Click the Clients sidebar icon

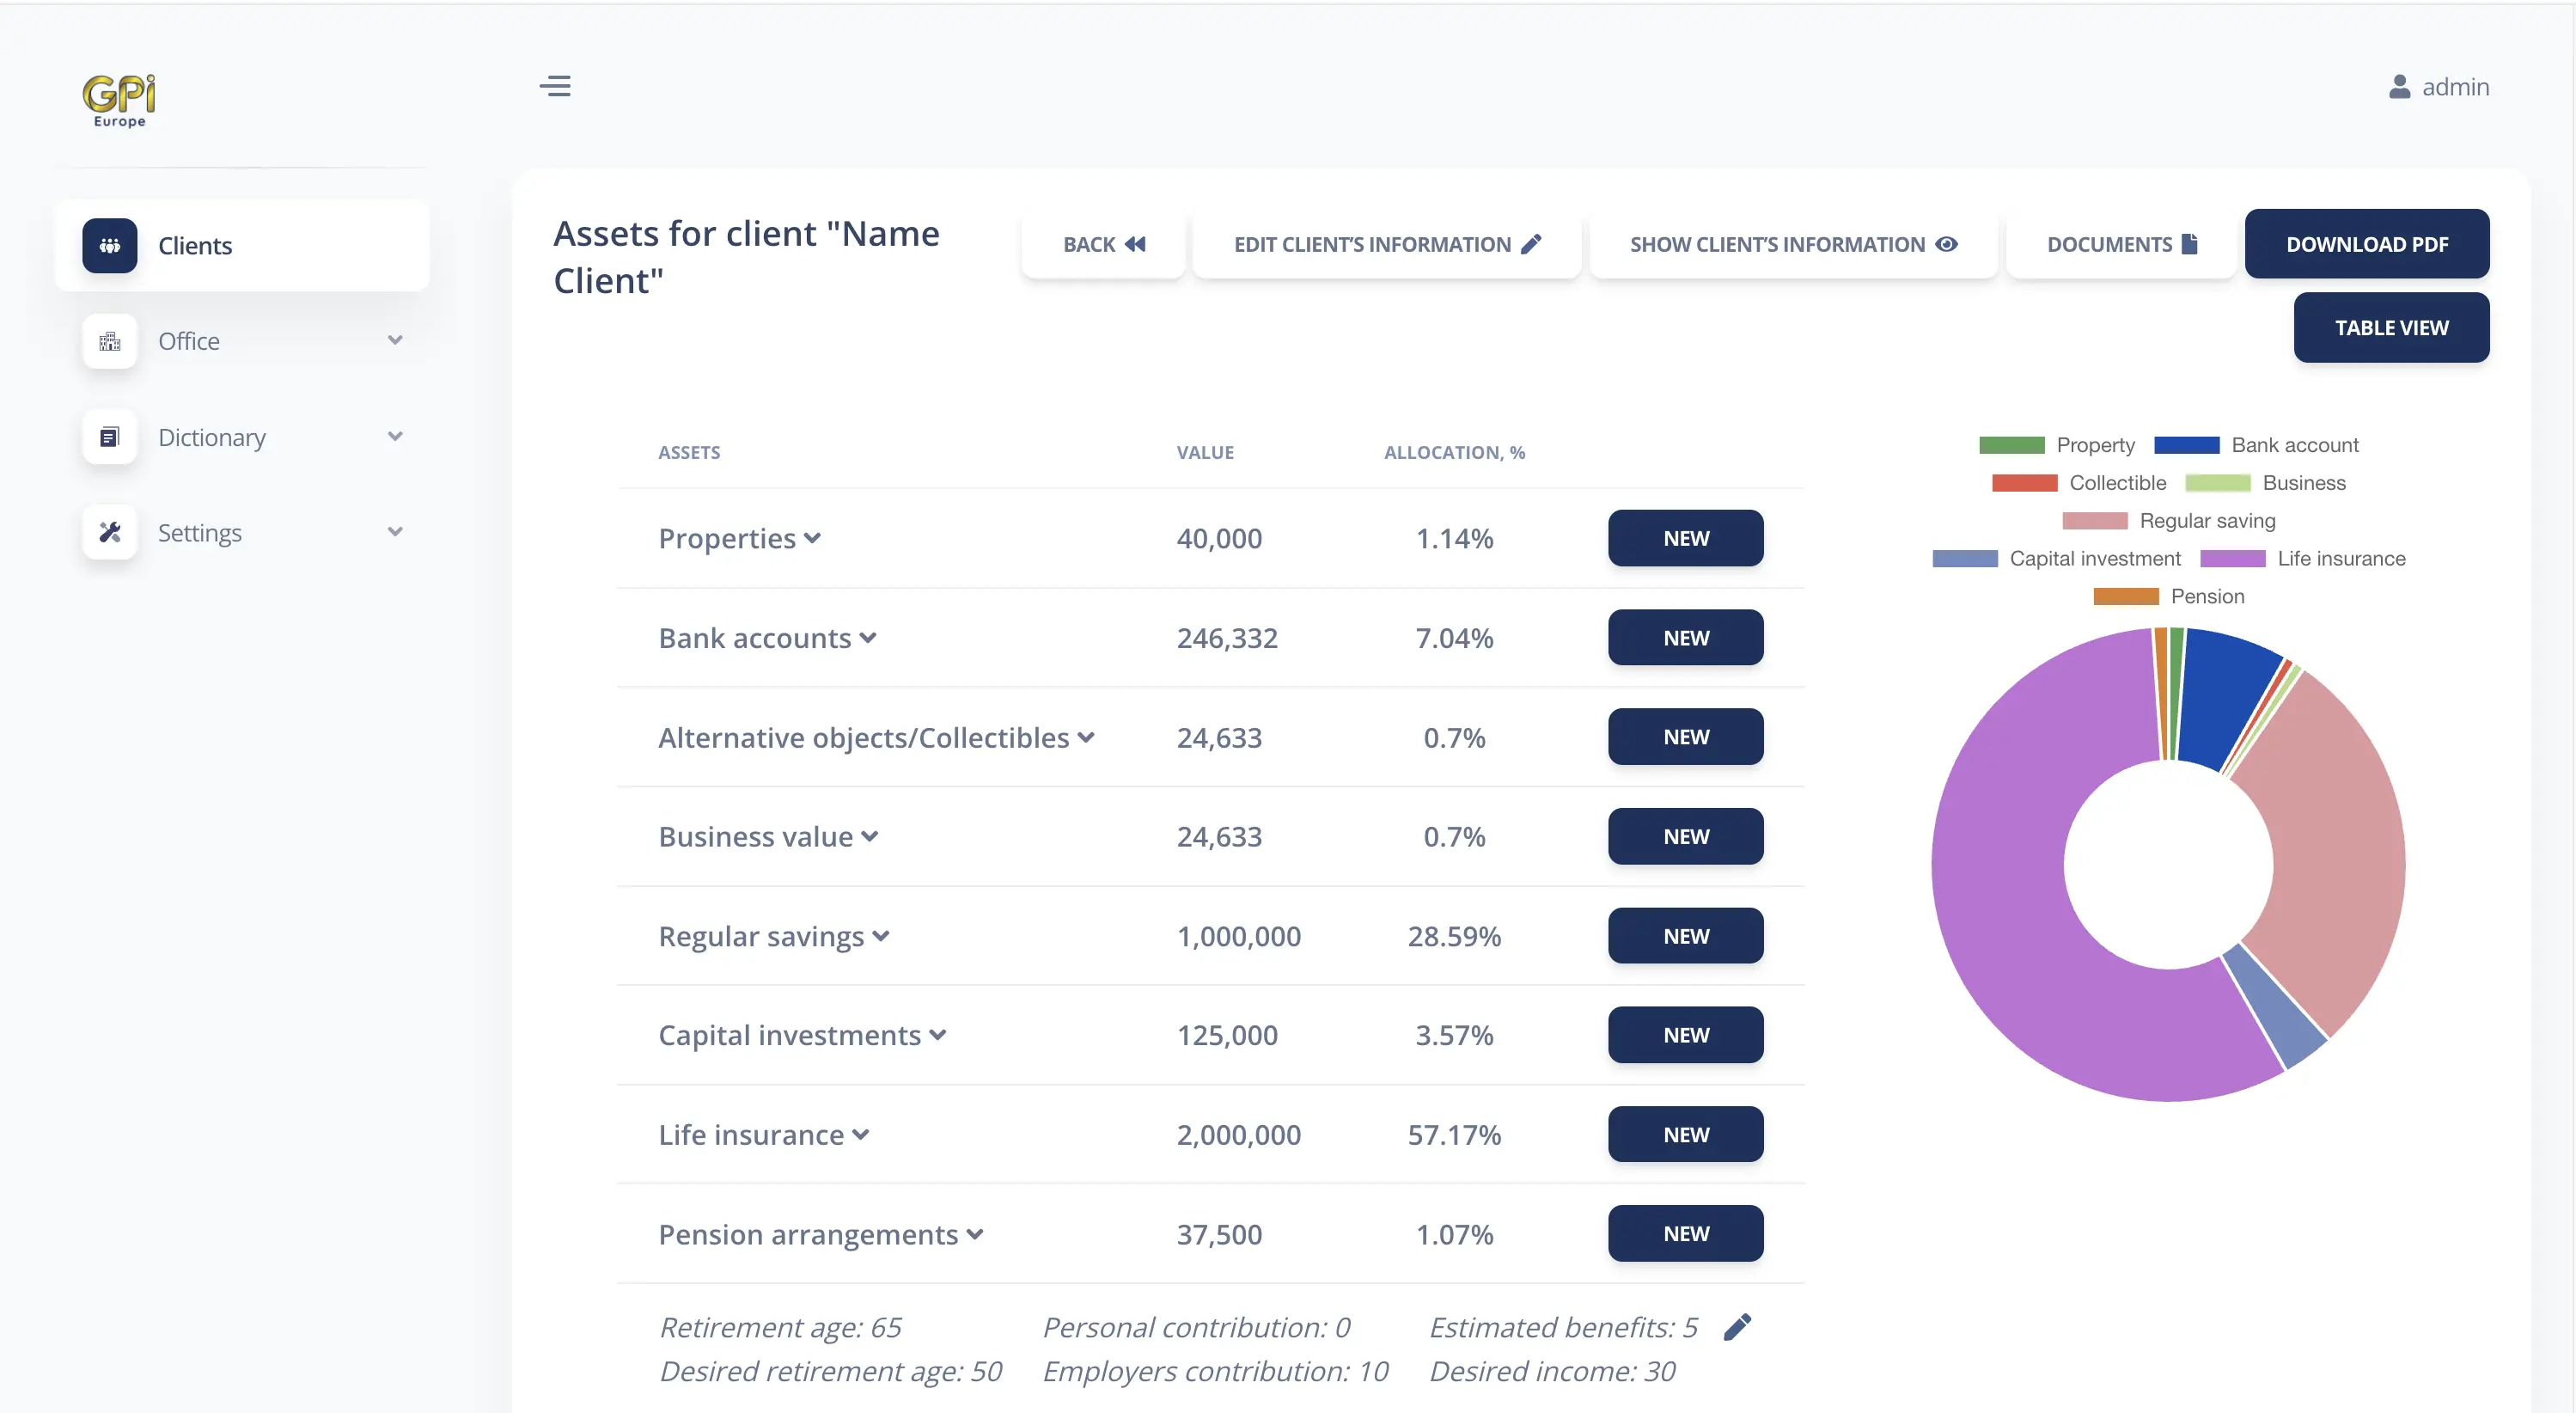pos(110,245)
